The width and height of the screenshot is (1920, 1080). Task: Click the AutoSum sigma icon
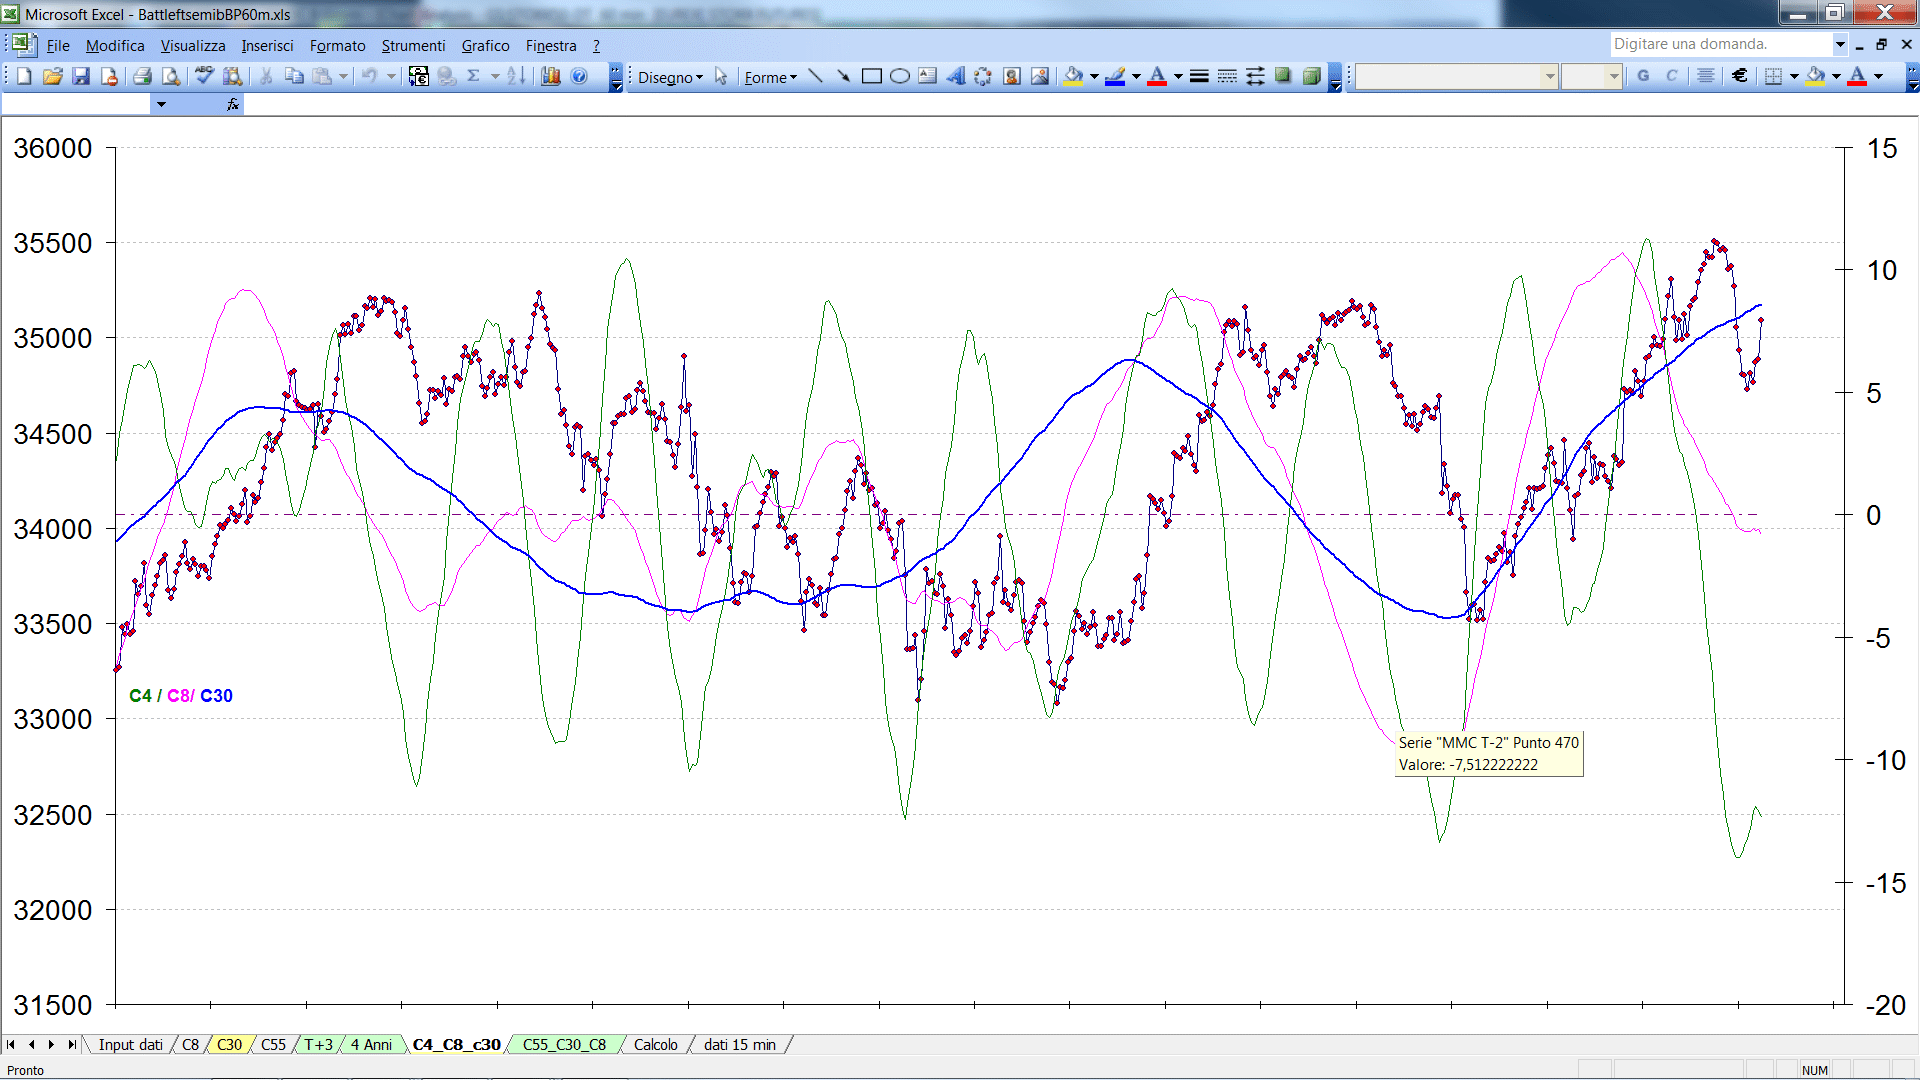pyautogui.click(x=474, y=76)
